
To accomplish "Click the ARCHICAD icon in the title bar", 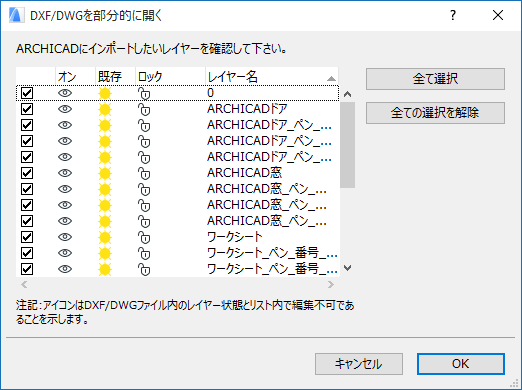I will coord(16,15).
